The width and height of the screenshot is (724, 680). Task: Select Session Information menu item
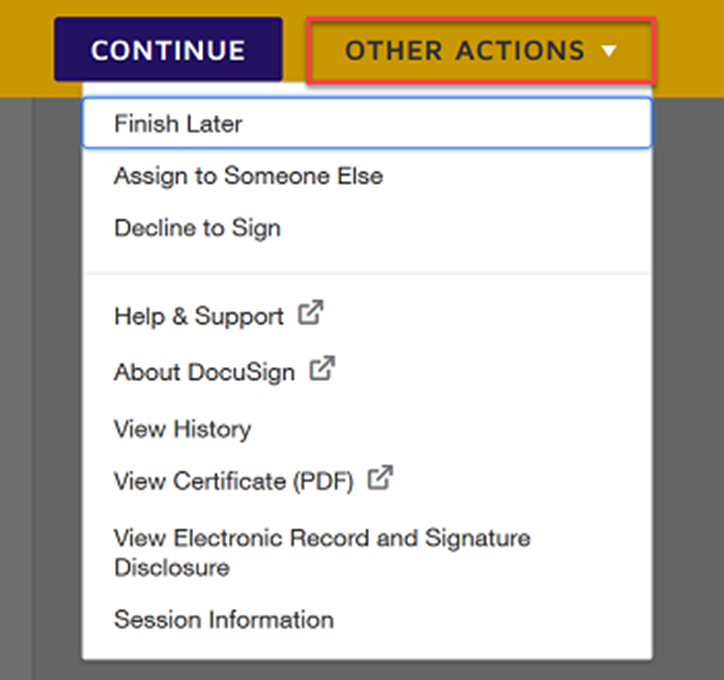pos(223,620)
